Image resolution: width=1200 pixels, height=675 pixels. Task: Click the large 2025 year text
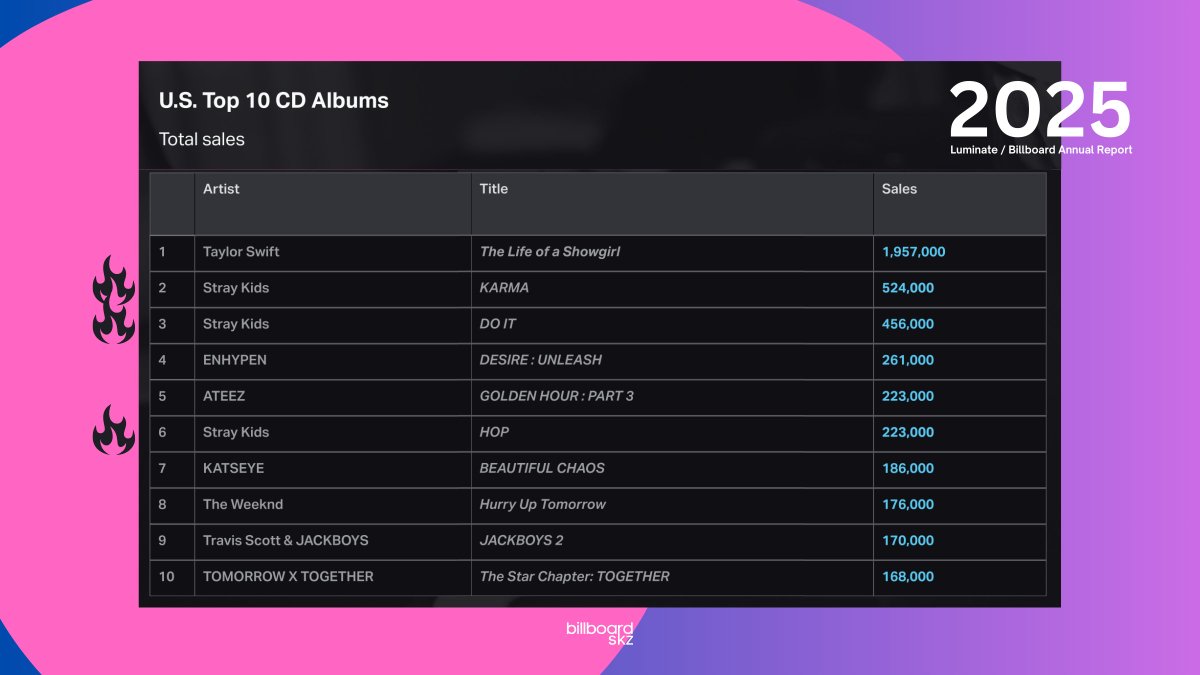pos(1040,111)
